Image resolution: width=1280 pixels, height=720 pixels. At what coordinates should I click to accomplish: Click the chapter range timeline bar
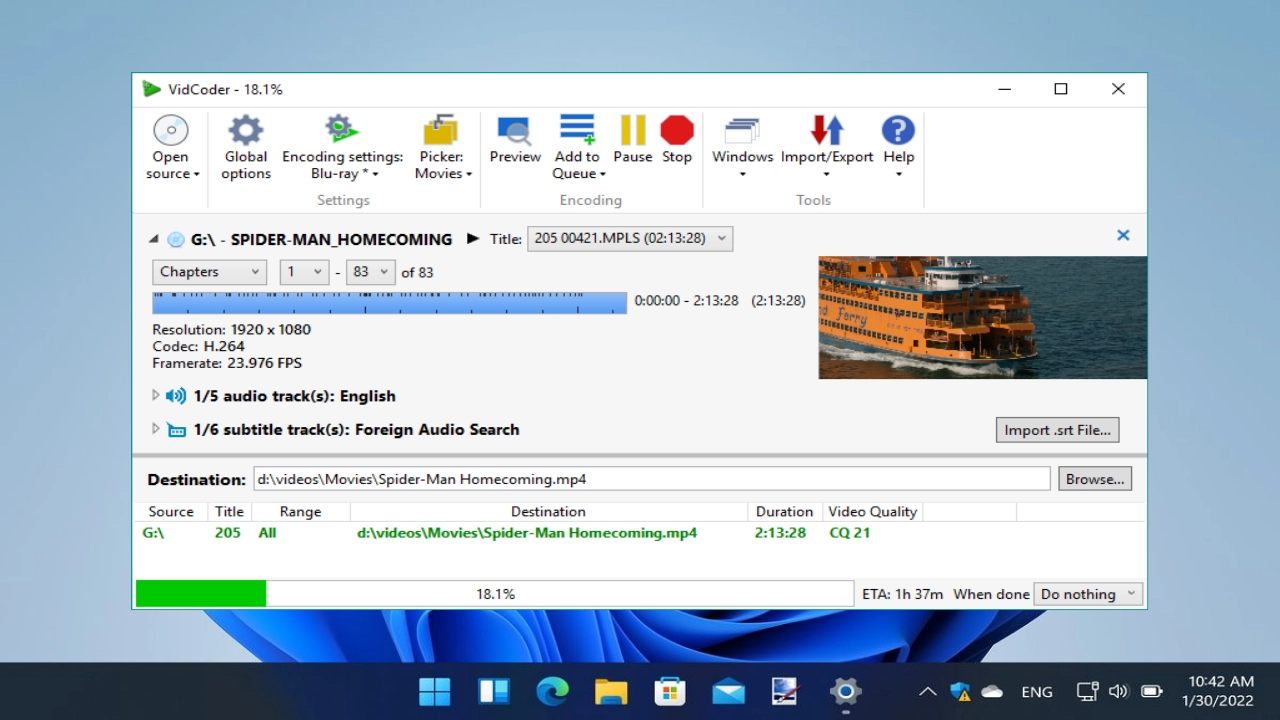(390, 303)
